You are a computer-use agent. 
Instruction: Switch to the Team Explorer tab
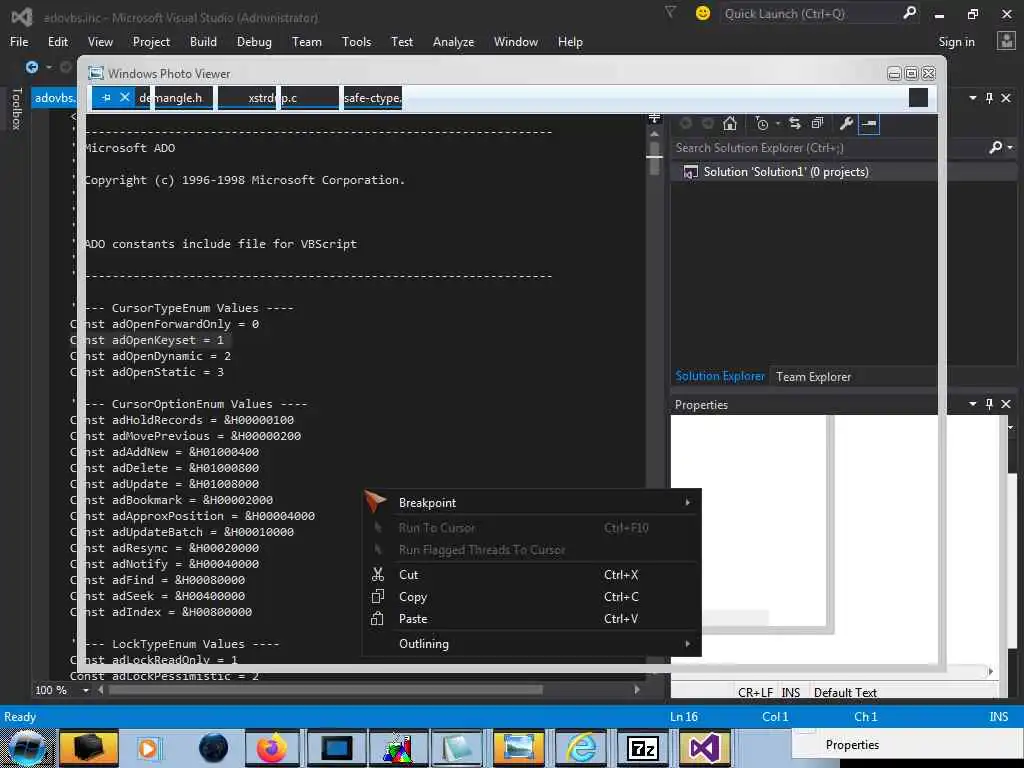tap(813, 377)
